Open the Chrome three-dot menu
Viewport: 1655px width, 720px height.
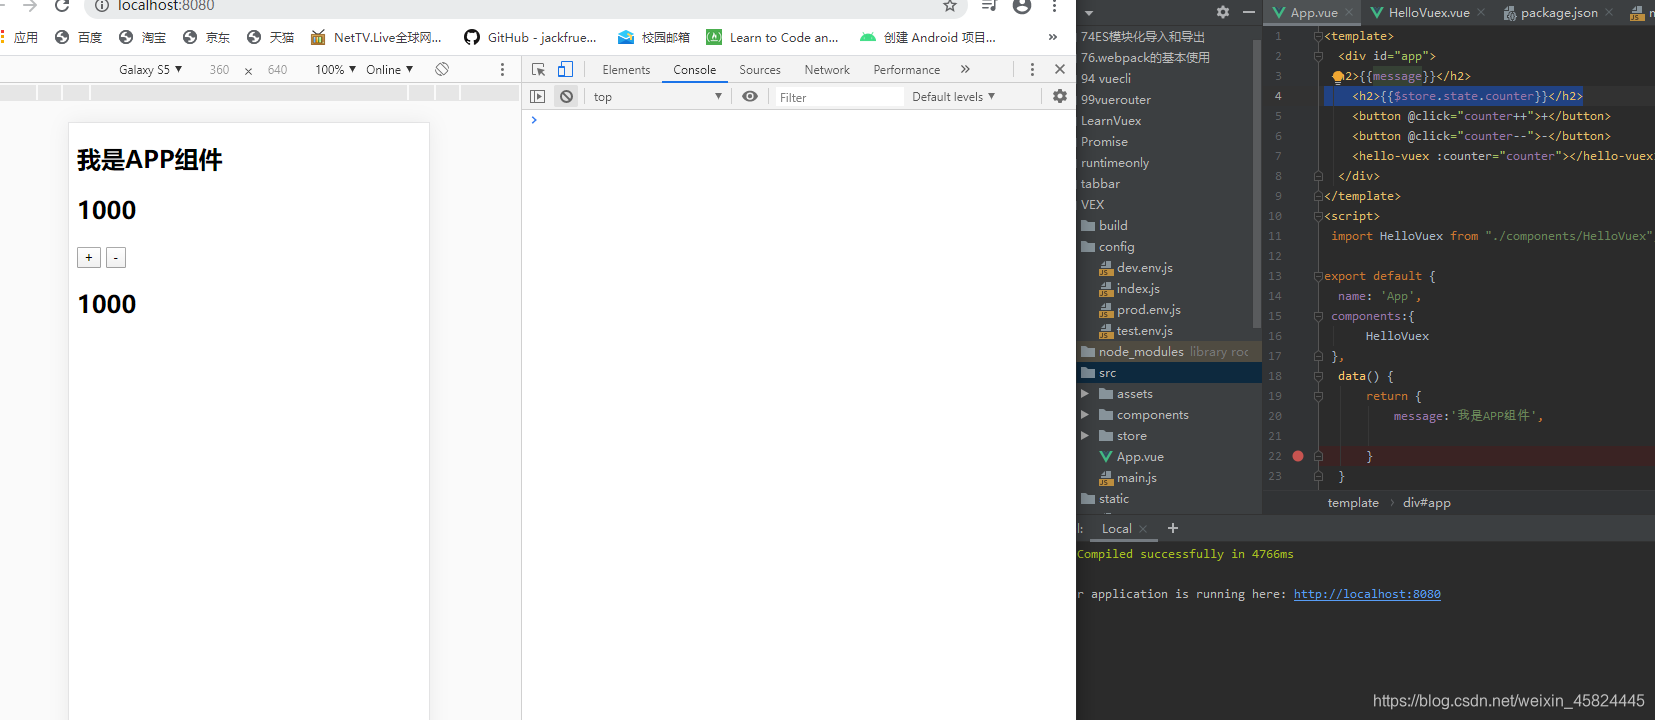coord(1054,6)
